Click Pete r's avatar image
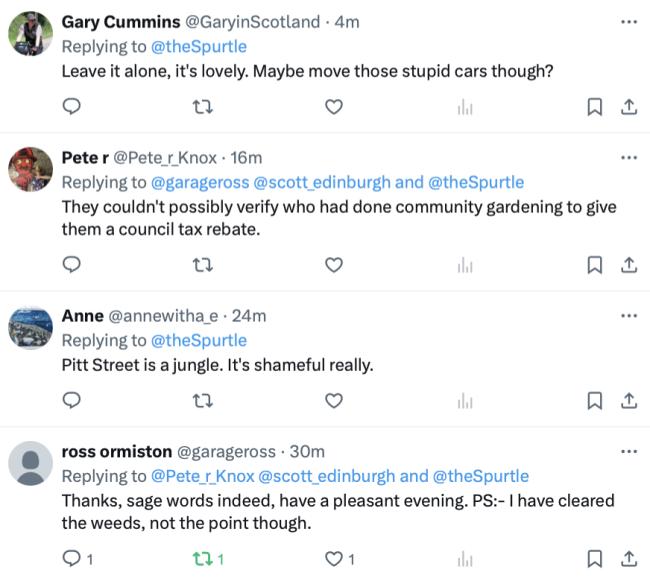Viewport: 650px width, 581px height. coord(30,169)
